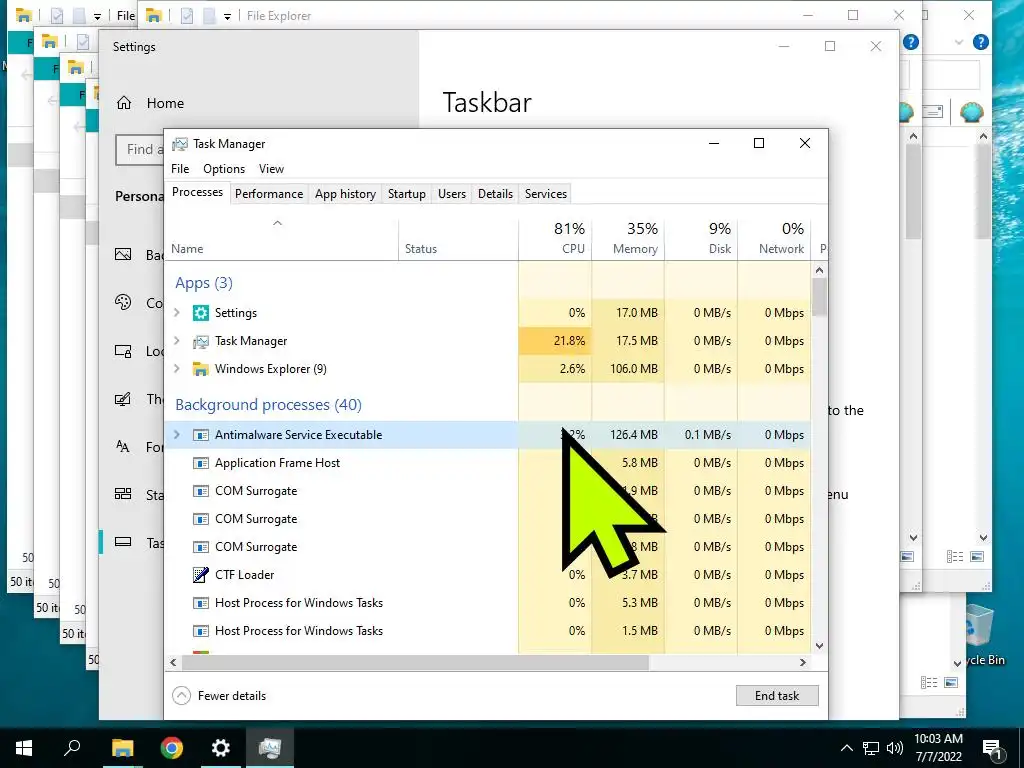
Task: Launch Google Chrome from the taskbar
Action: click(172, 748)
